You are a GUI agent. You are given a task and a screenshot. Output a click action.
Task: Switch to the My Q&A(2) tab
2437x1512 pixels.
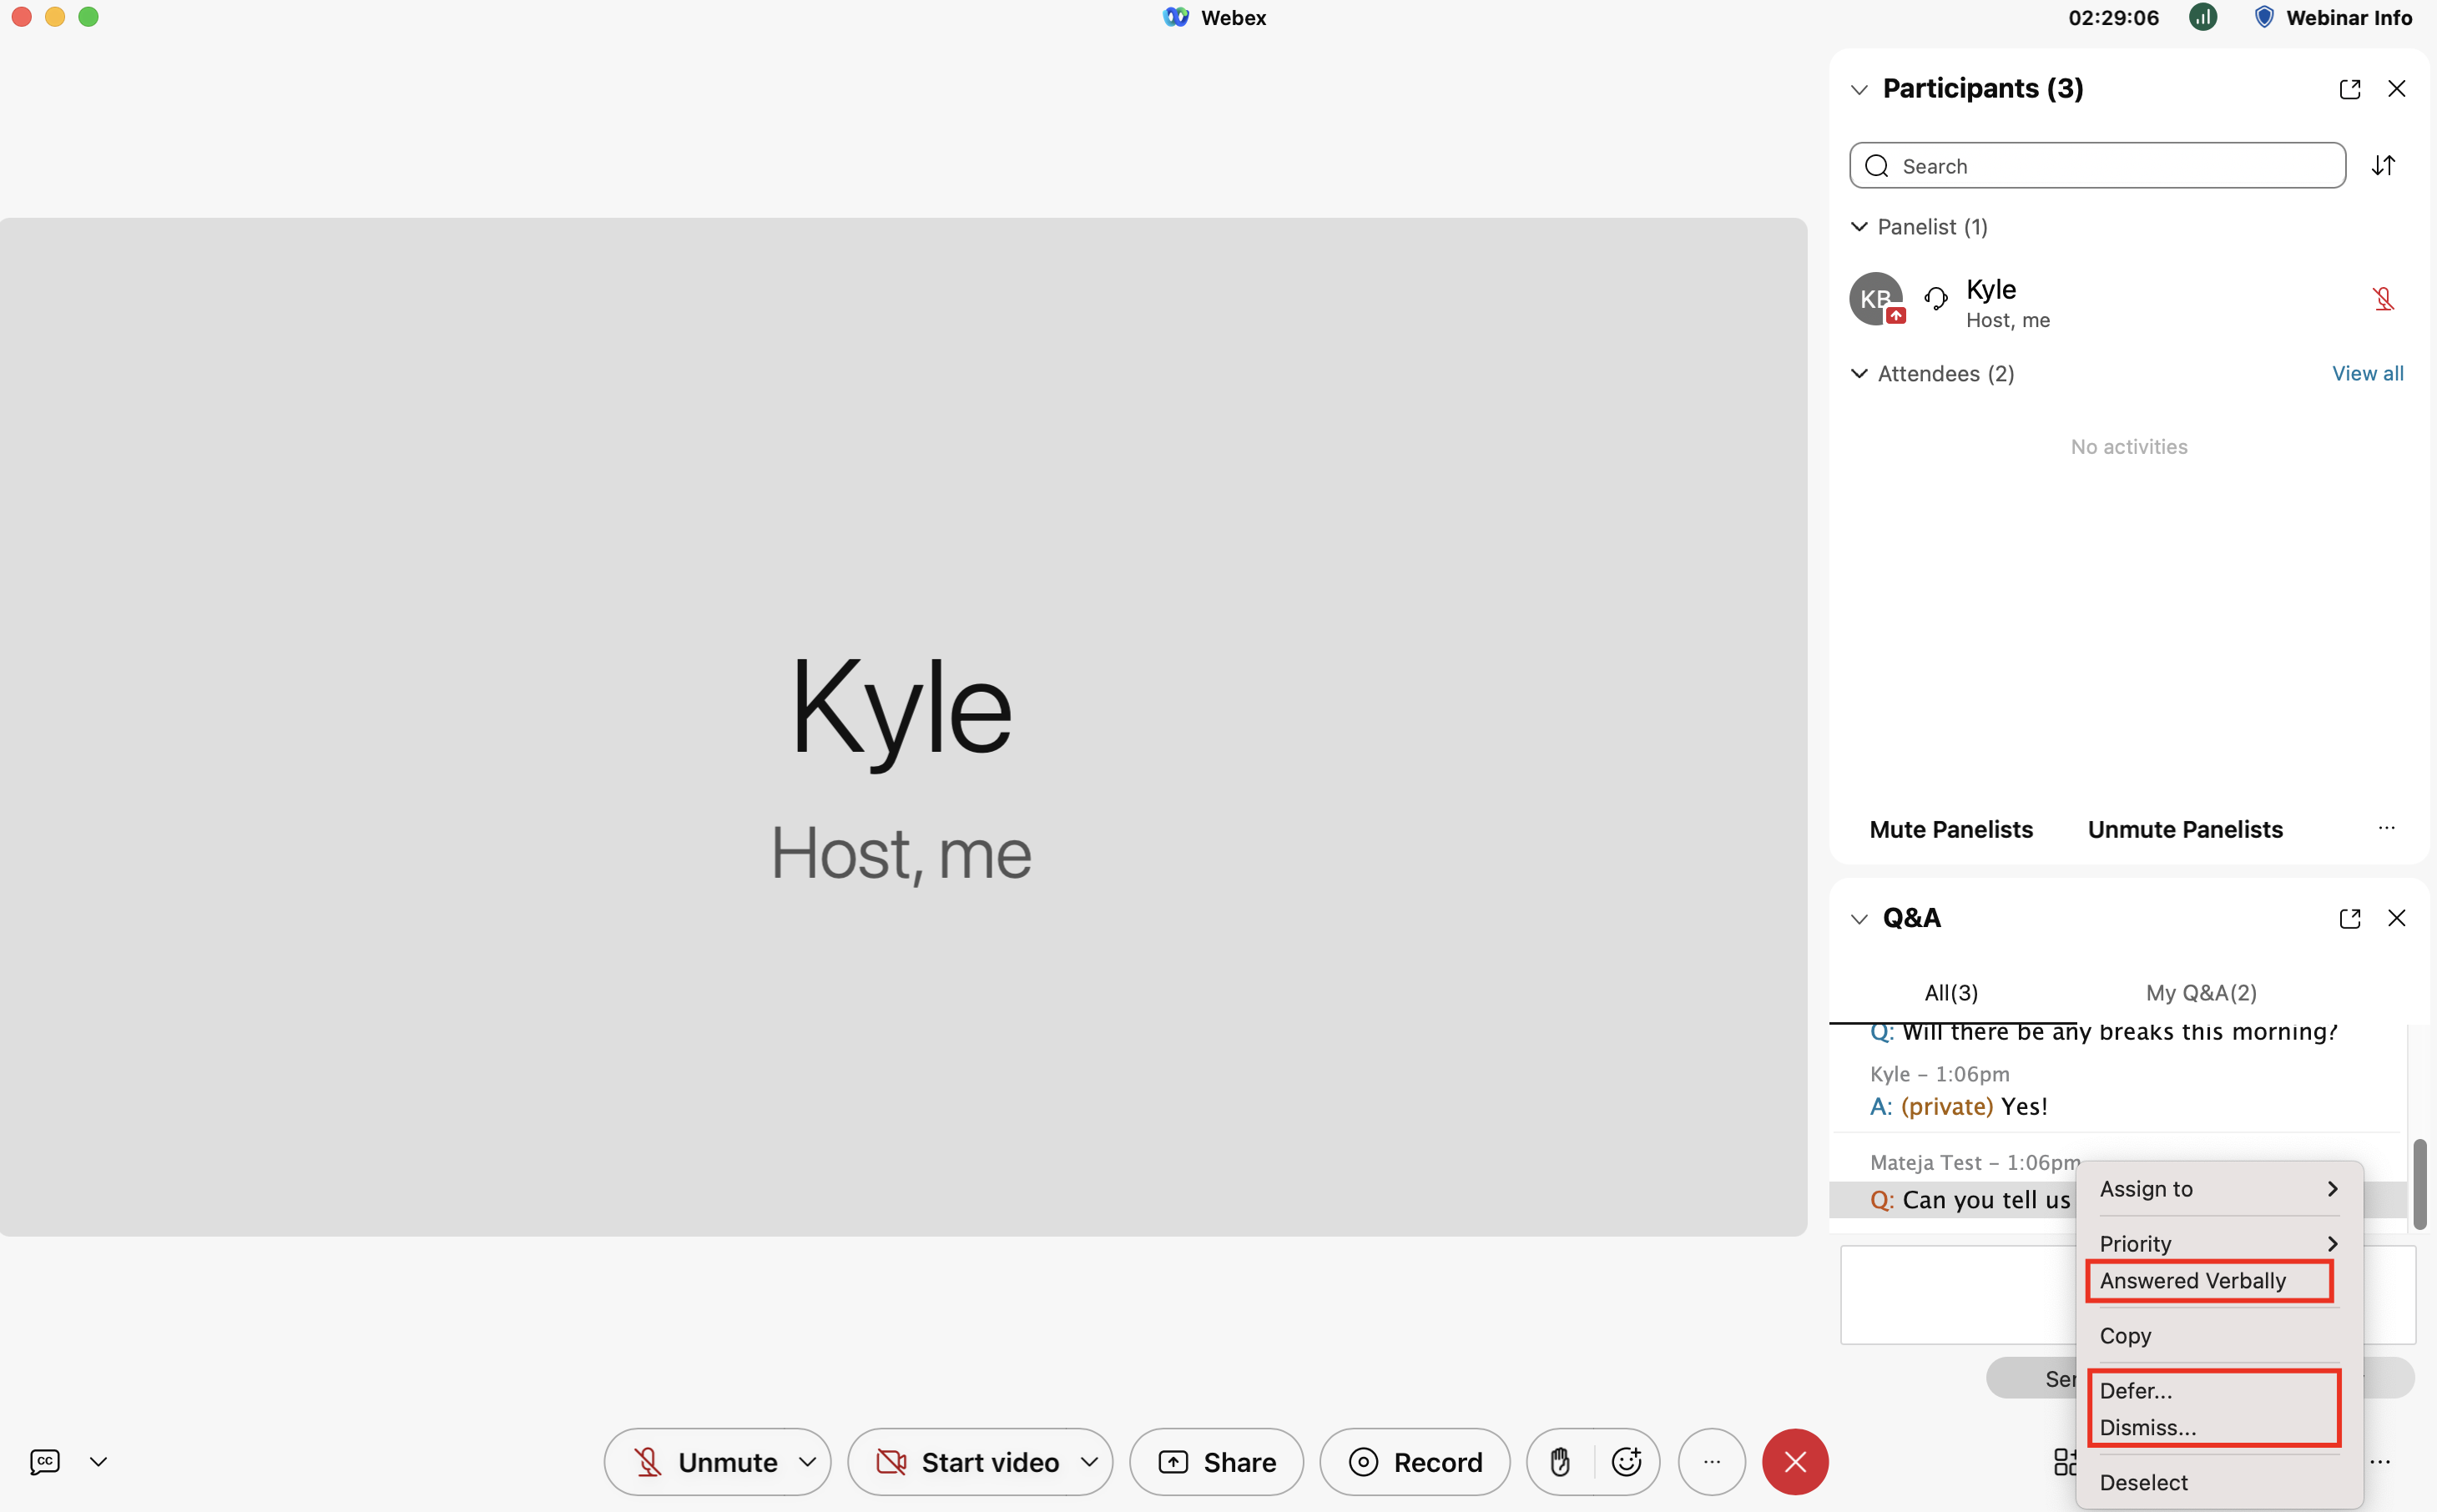pyautogui.click(x=2201, y=993)
